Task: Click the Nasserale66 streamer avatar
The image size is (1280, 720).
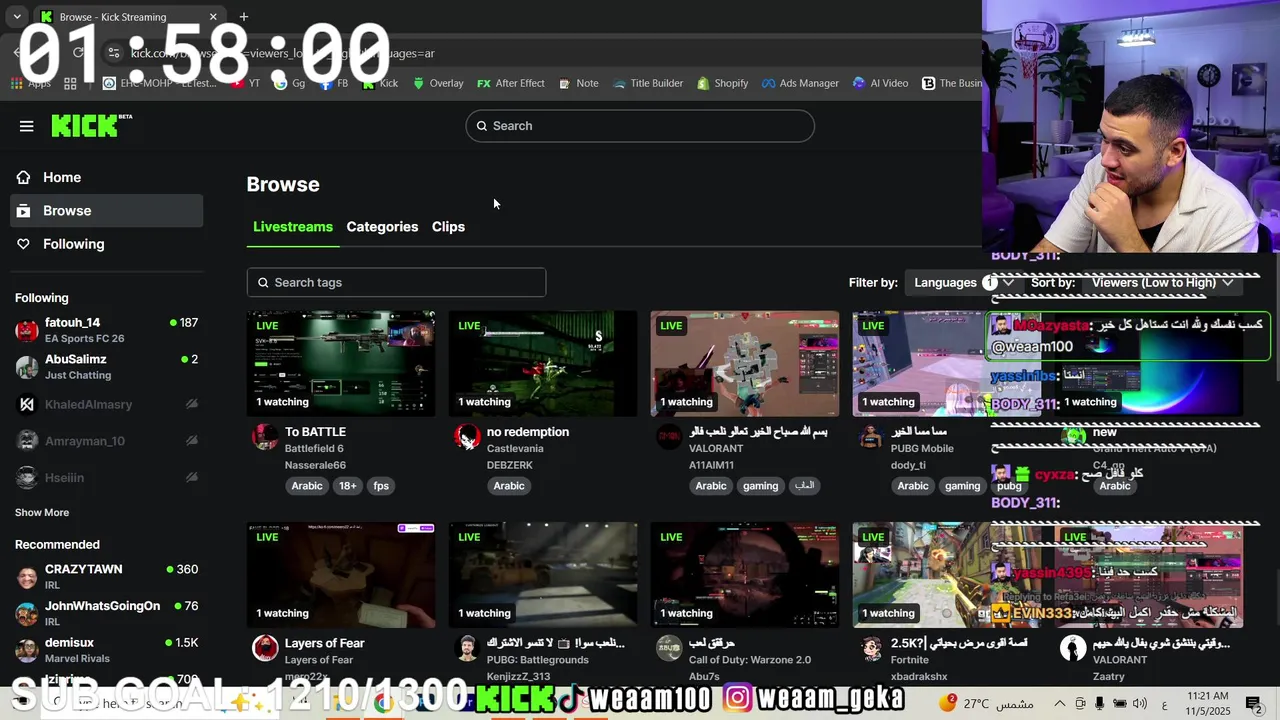Action: pos(265,437)
